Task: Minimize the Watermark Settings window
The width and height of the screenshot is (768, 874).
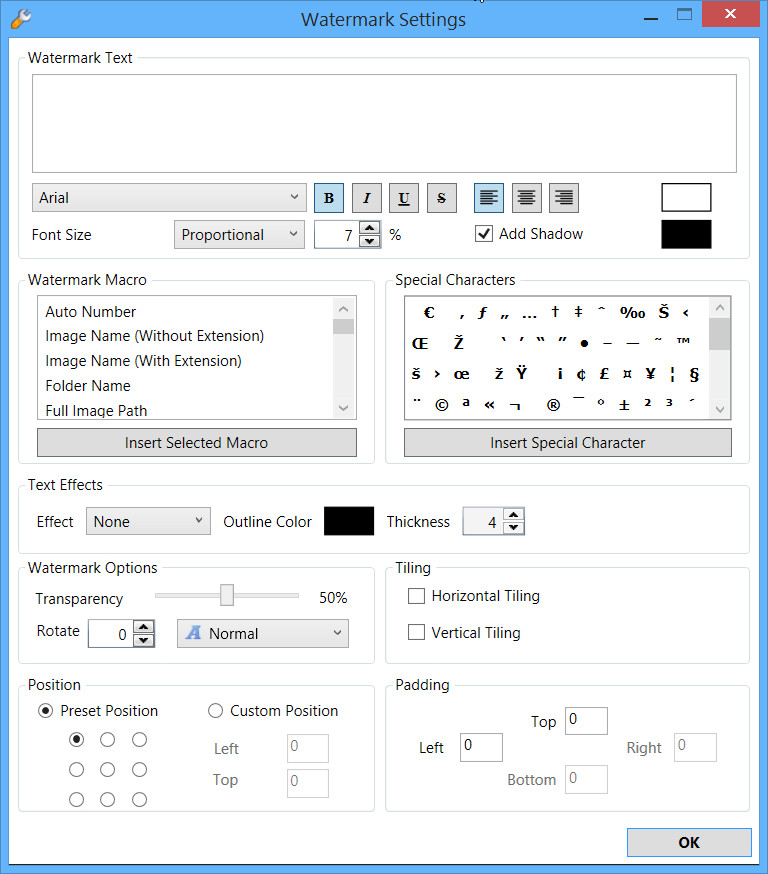Action: (650, 18)
